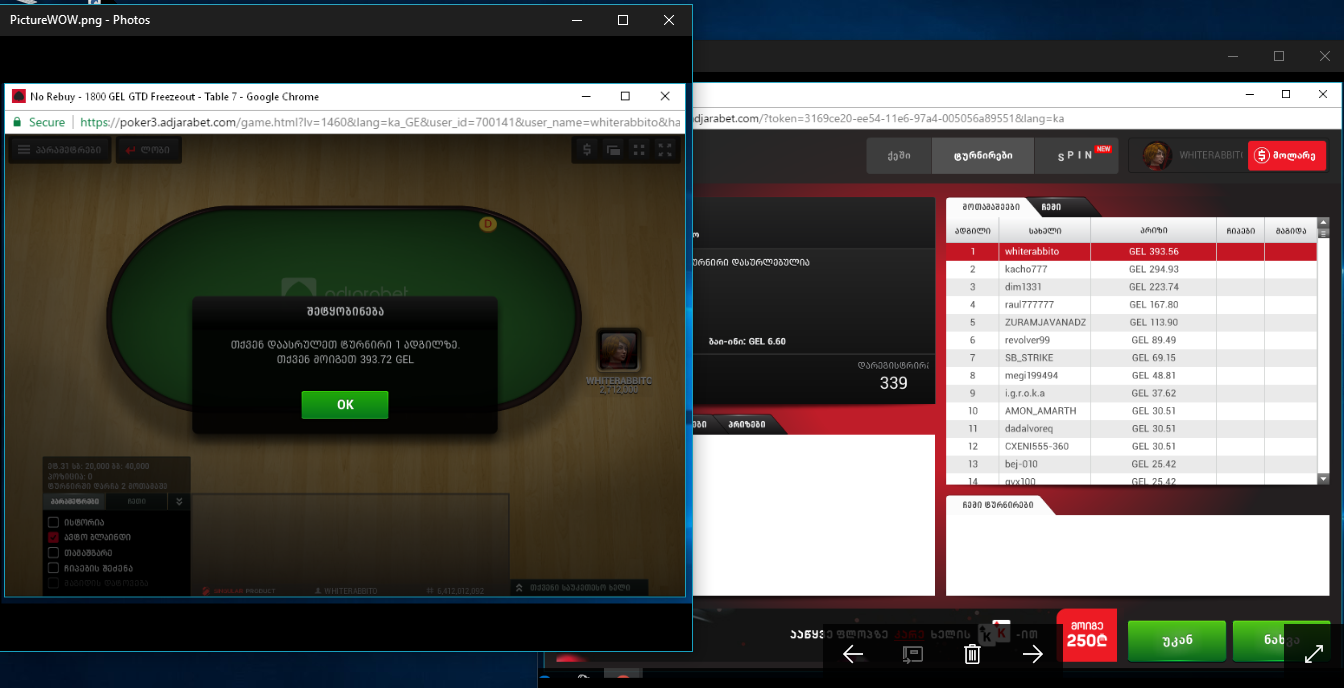This screenshot has height=688, width=1344.
Task: Click the WHITERABBITO profile avatar in lobby header
Action: point(1158,155)
